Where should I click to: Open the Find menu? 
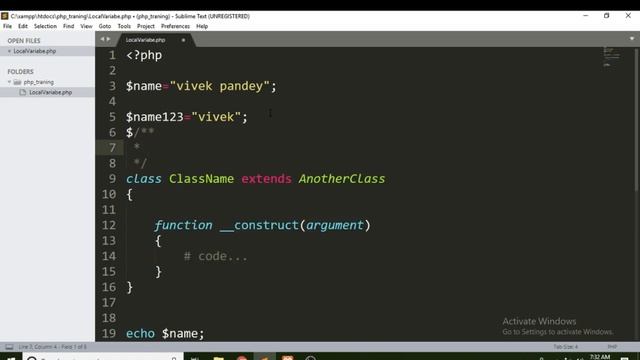[69, 26]
